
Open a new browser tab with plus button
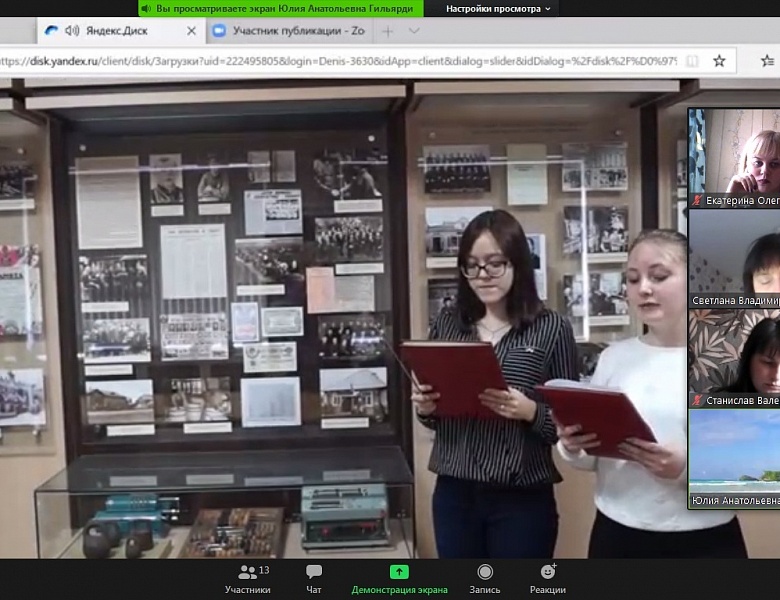388,31
